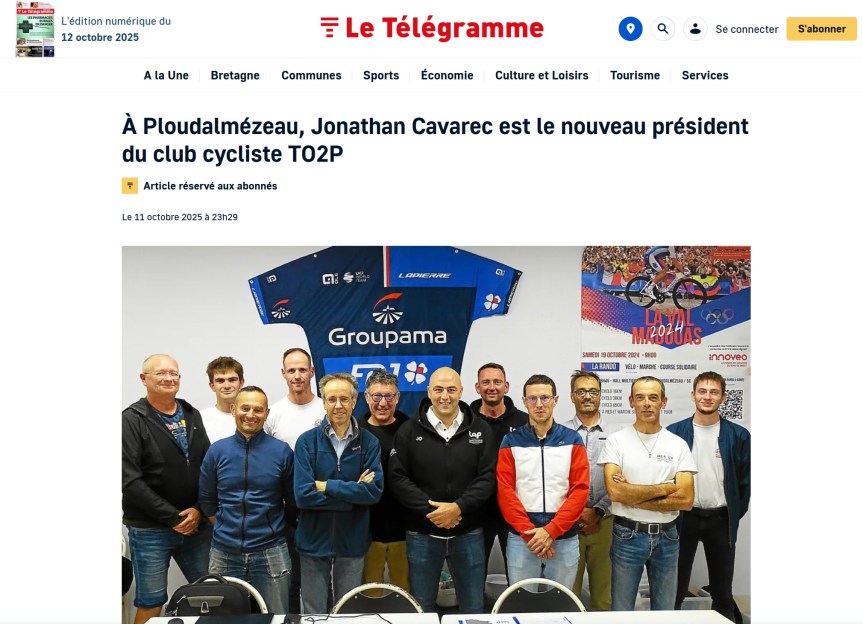Click the Article réservé aux abonnés label
Viewport: 863px width, 624px height.
tap(210, 186)
